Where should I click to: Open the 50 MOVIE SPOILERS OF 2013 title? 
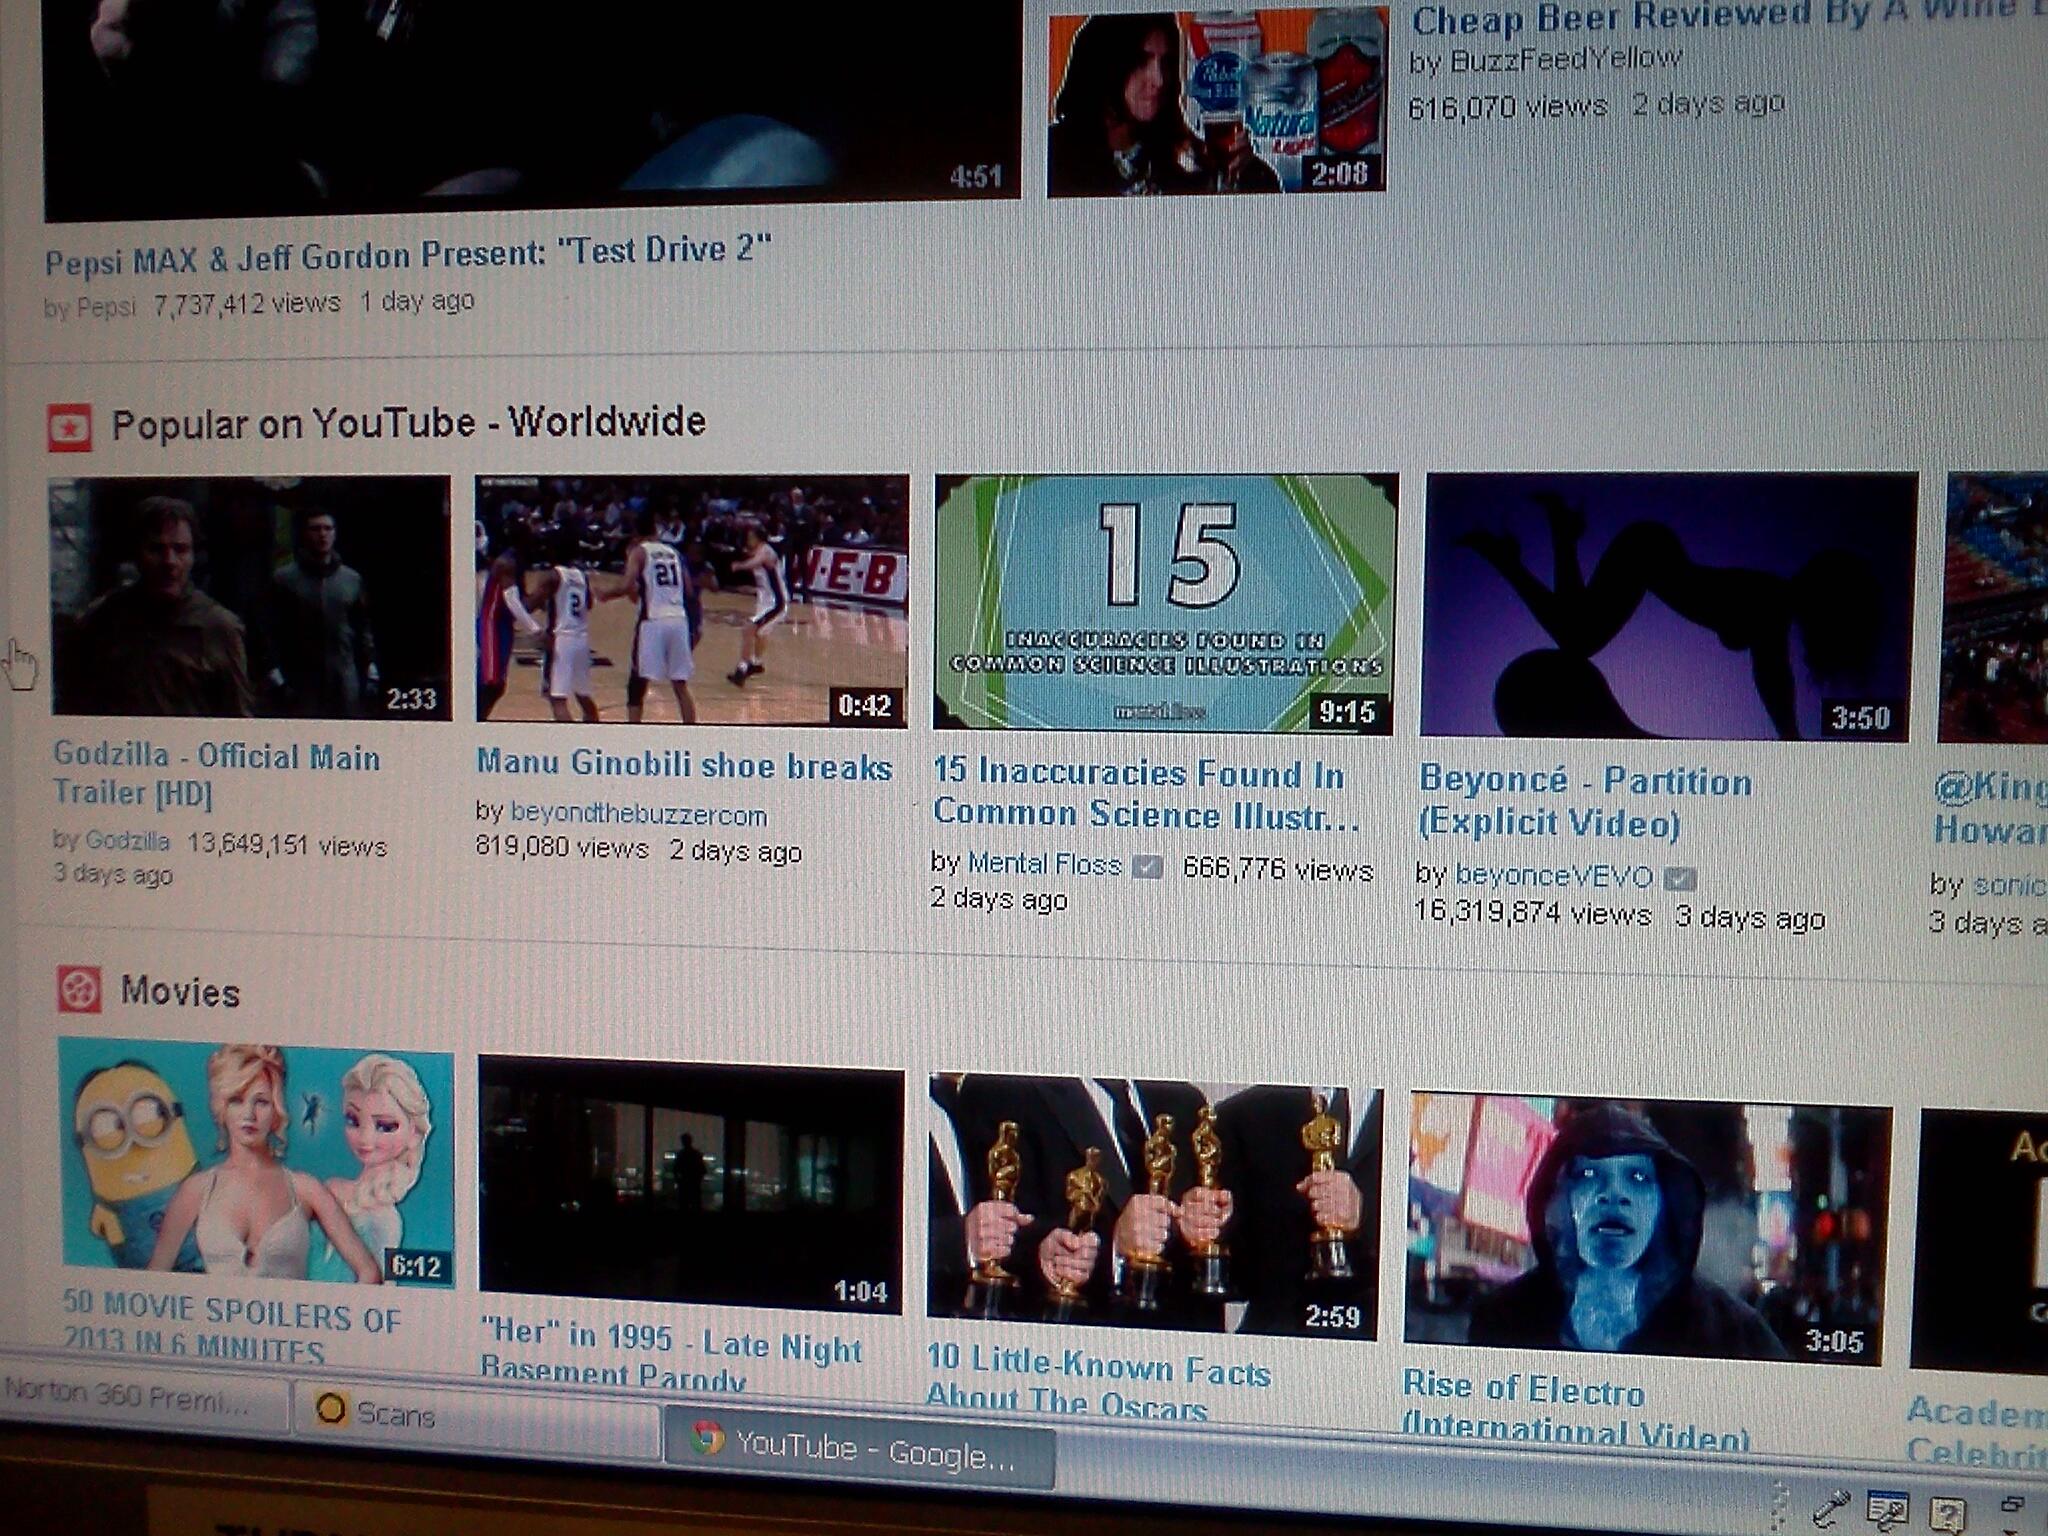click(x=232, y=1326)
